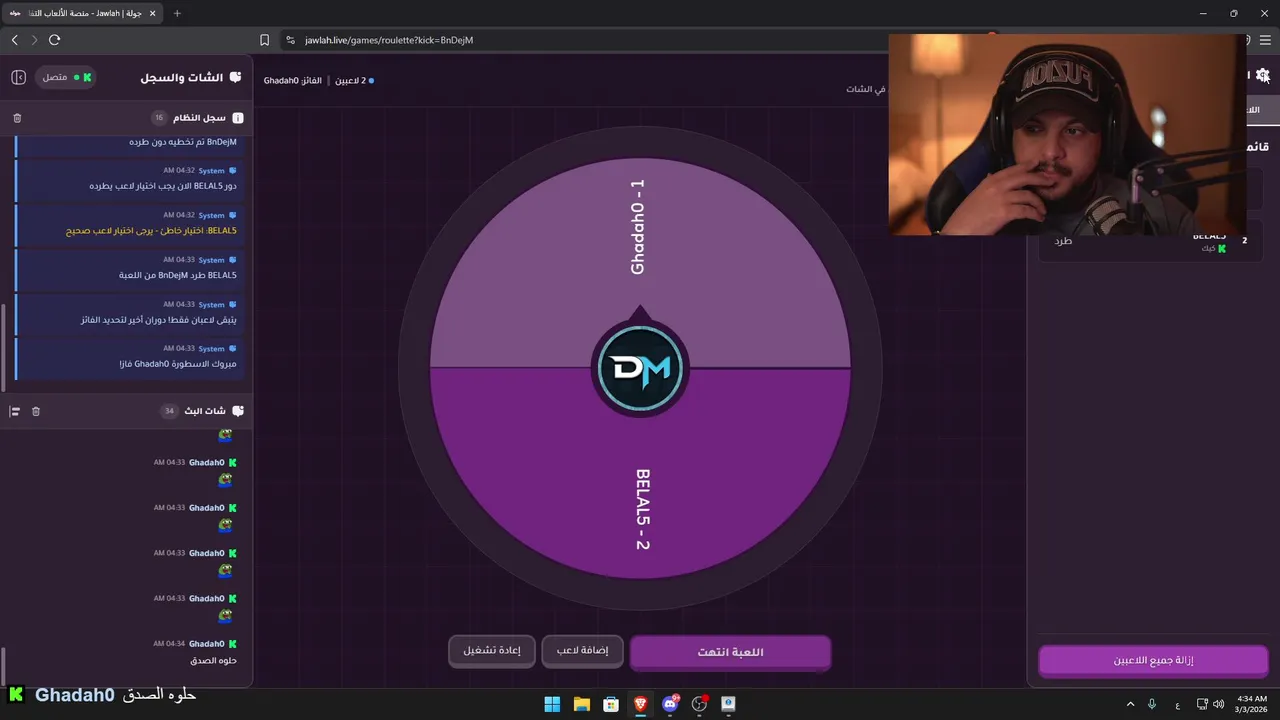Click the microphone tray icon
1280x720 pixels.
click(x=1152, y=704)
